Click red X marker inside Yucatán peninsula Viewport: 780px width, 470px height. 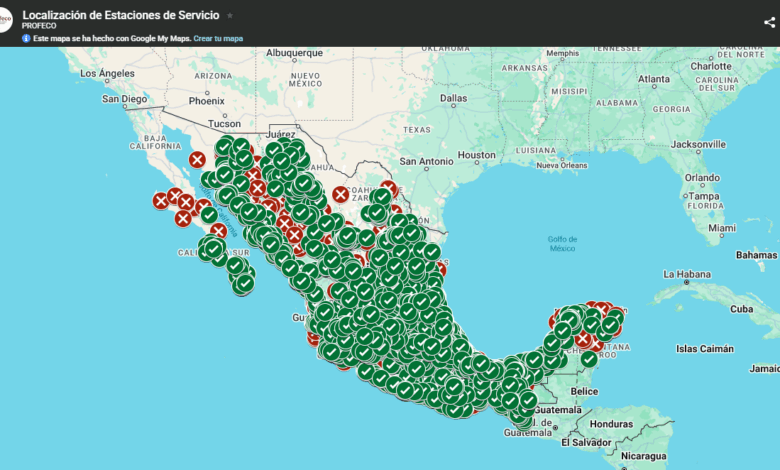pos(582,339)
